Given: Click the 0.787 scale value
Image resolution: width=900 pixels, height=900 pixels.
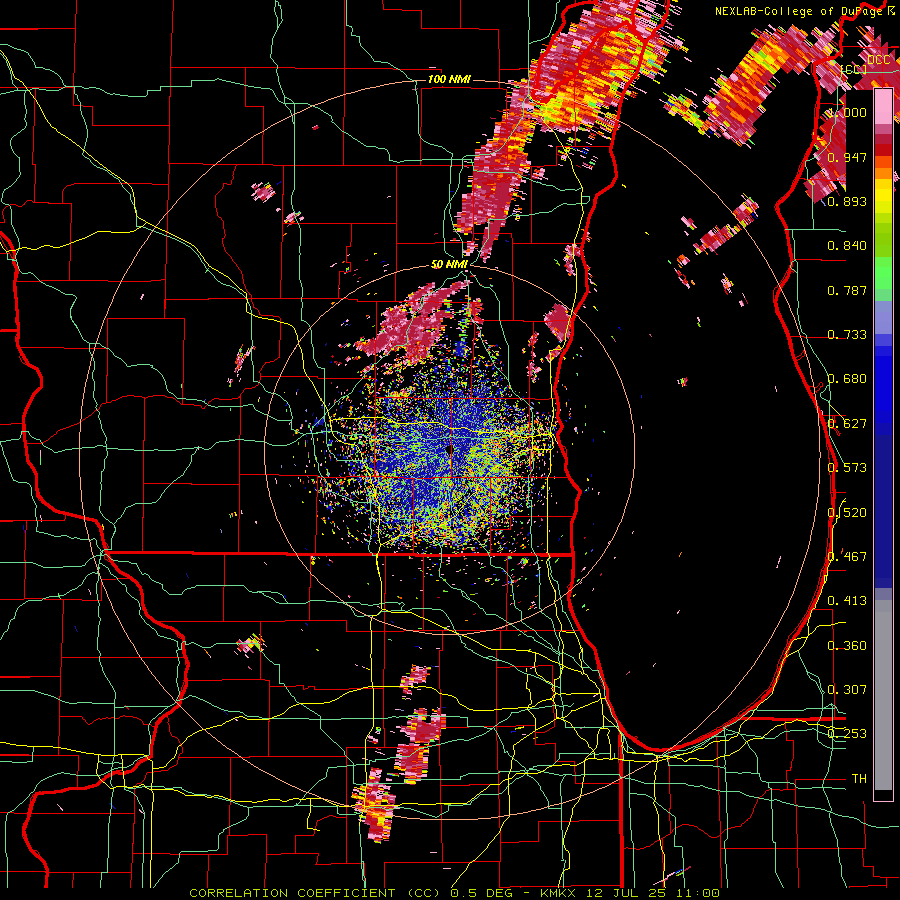Looking at the screenshot, I should (847, 290).
